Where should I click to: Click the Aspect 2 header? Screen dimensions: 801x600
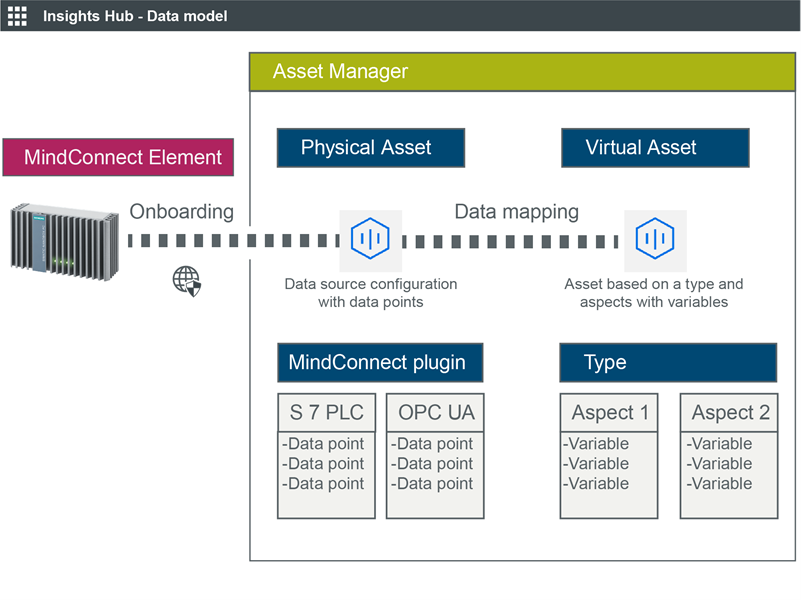click(x=729, y=413)
